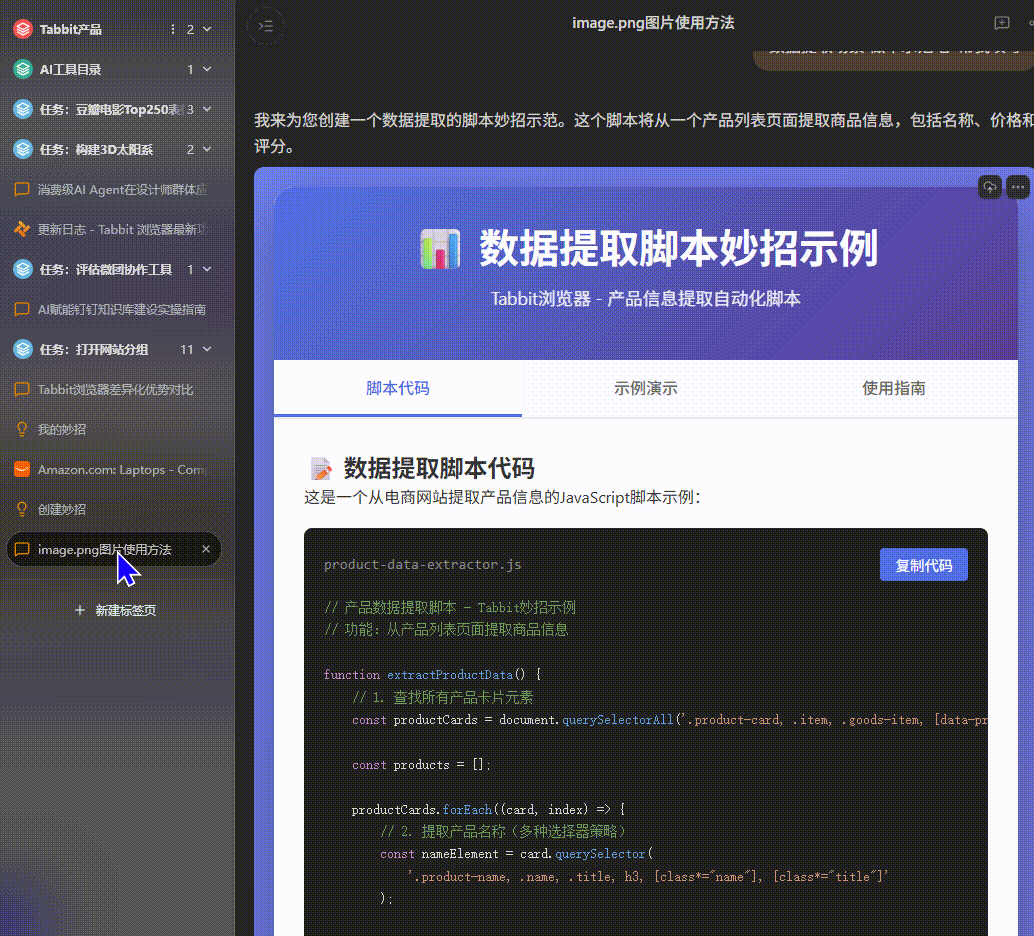Click the new chat icon at top right
The width and height of the screenshot is (1034, 936).
[x=1002, y=23]
